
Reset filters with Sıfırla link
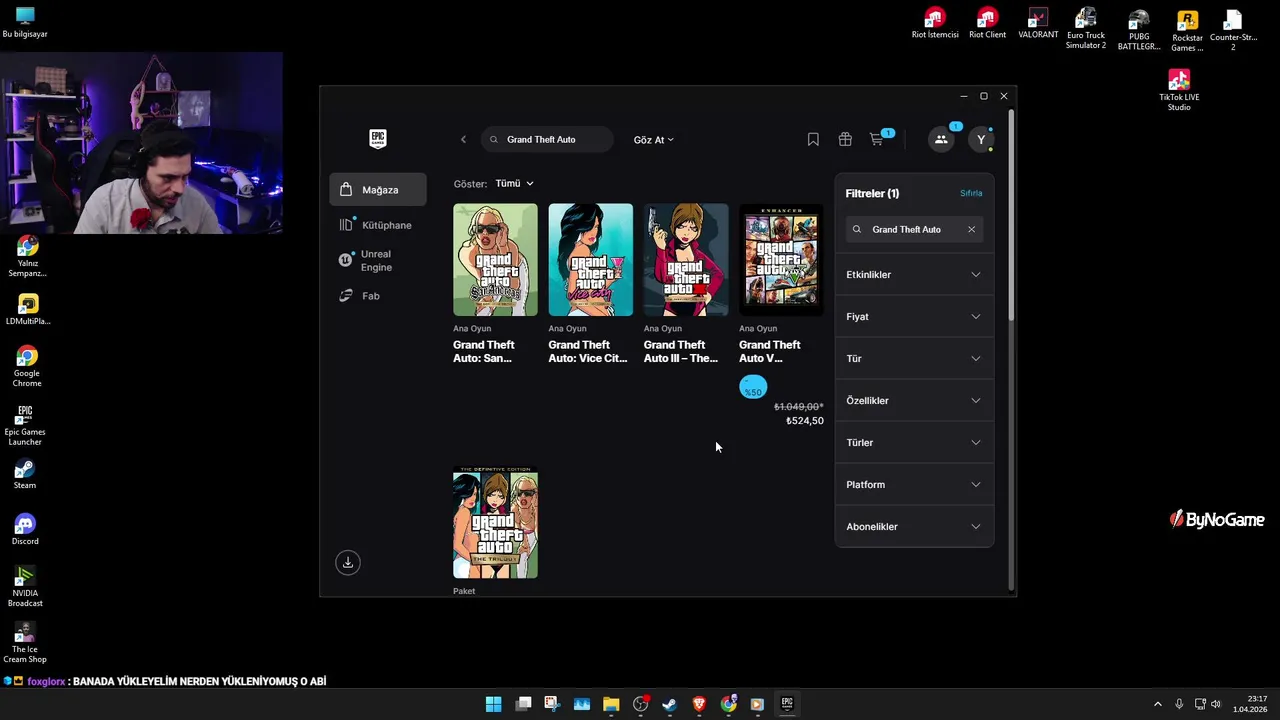coord(971,193)
